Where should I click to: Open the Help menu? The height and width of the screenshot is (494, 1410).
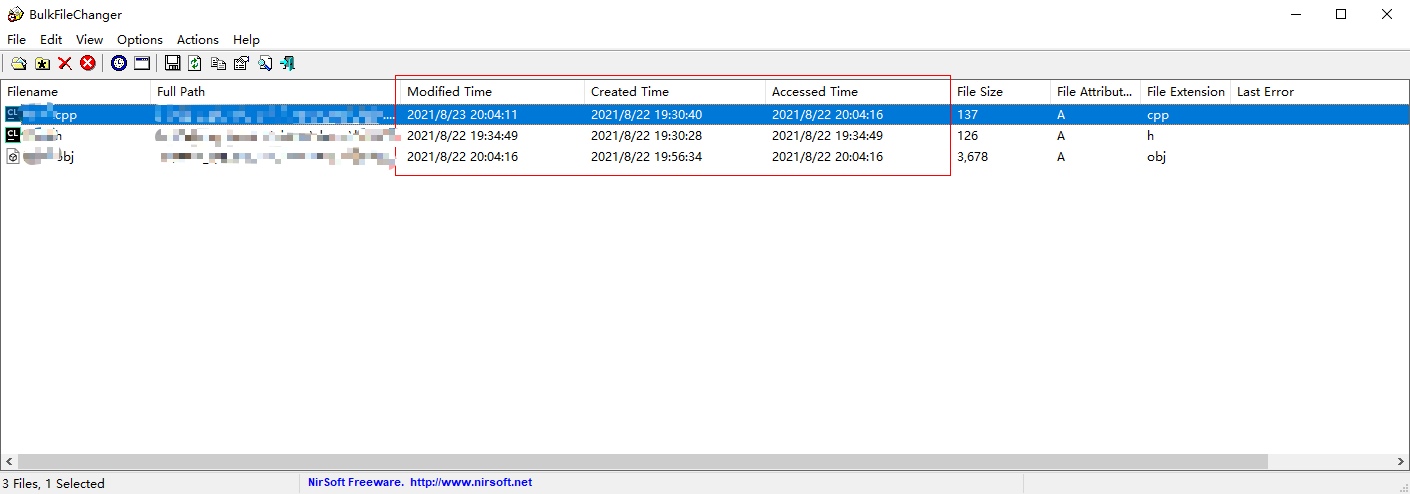pyautogui.click(x=246, y=40)
